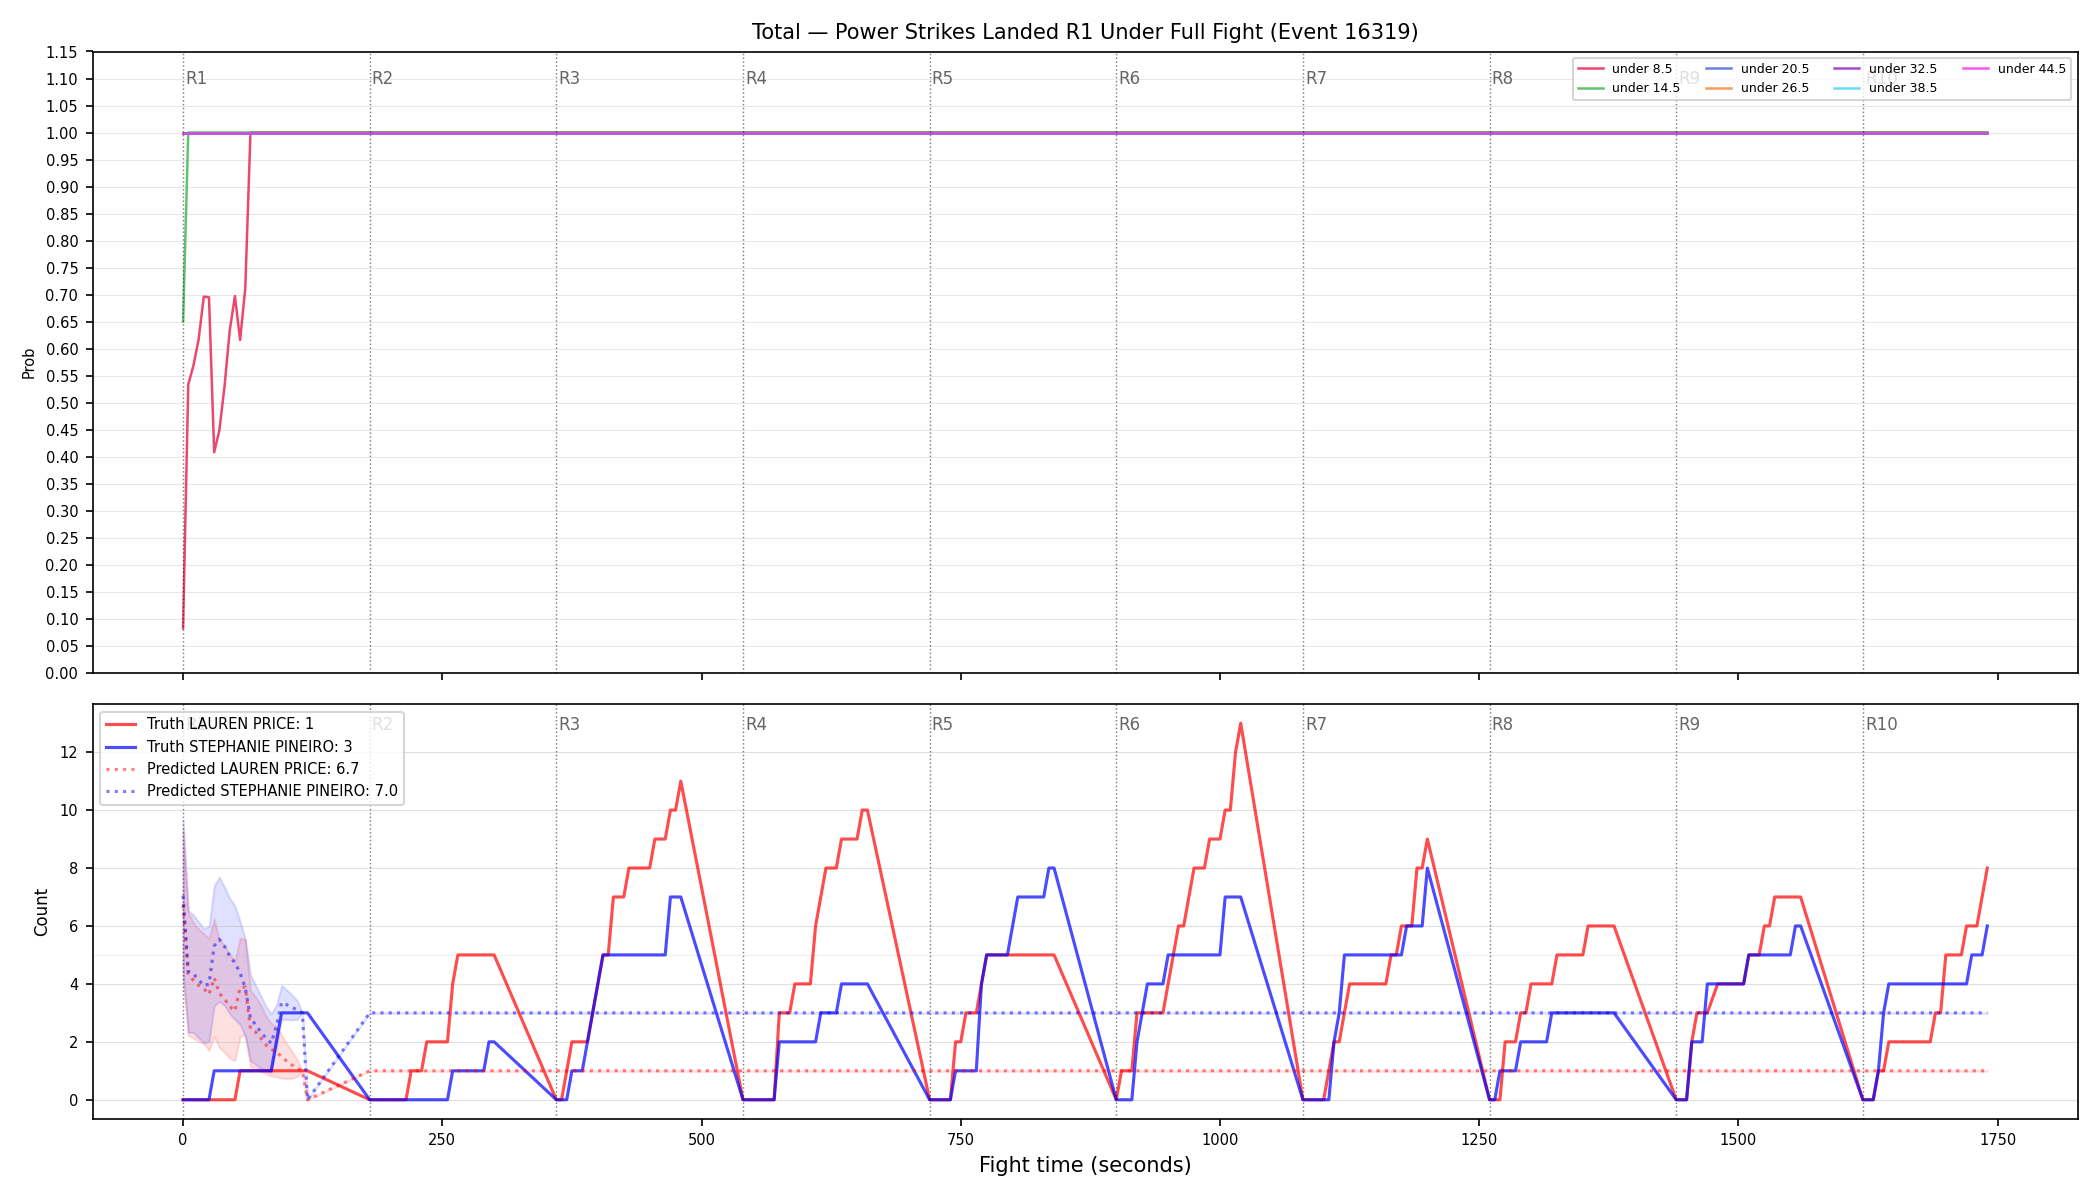Click the blue line swatch for Truth STEPHANIE PINEIRO
Screen dimensions: 2100x1200
[121, 747]
